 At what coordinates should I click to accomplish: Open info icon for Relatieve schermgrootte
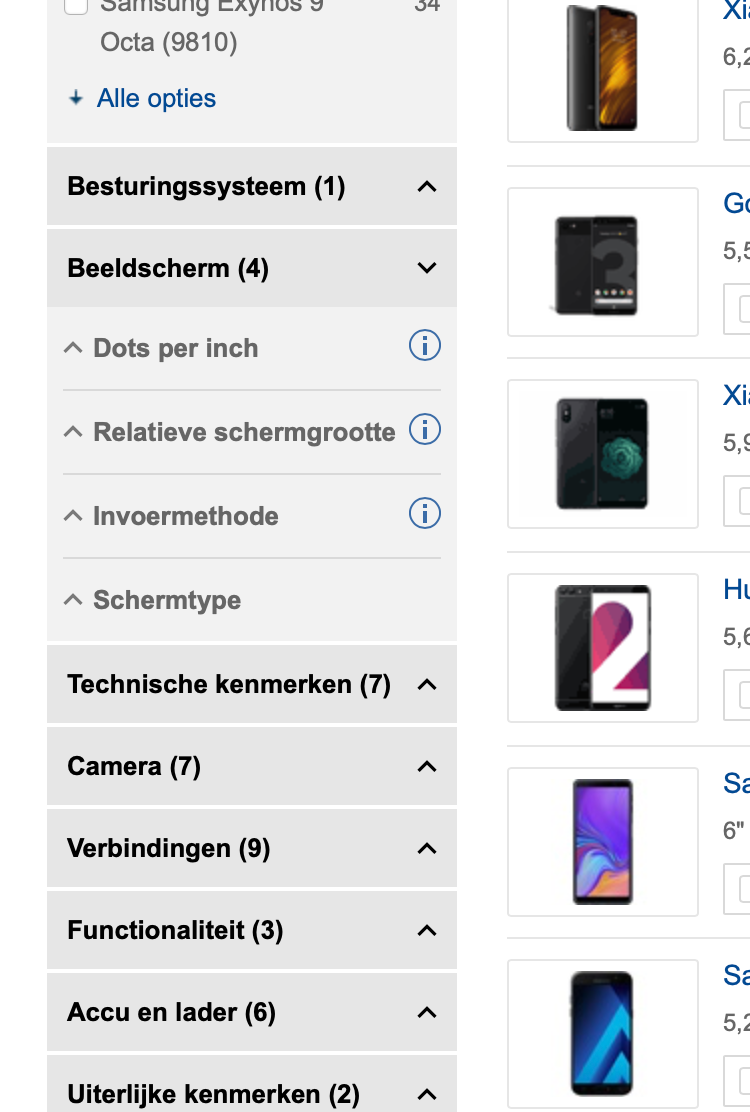click(x=425, y=430)
